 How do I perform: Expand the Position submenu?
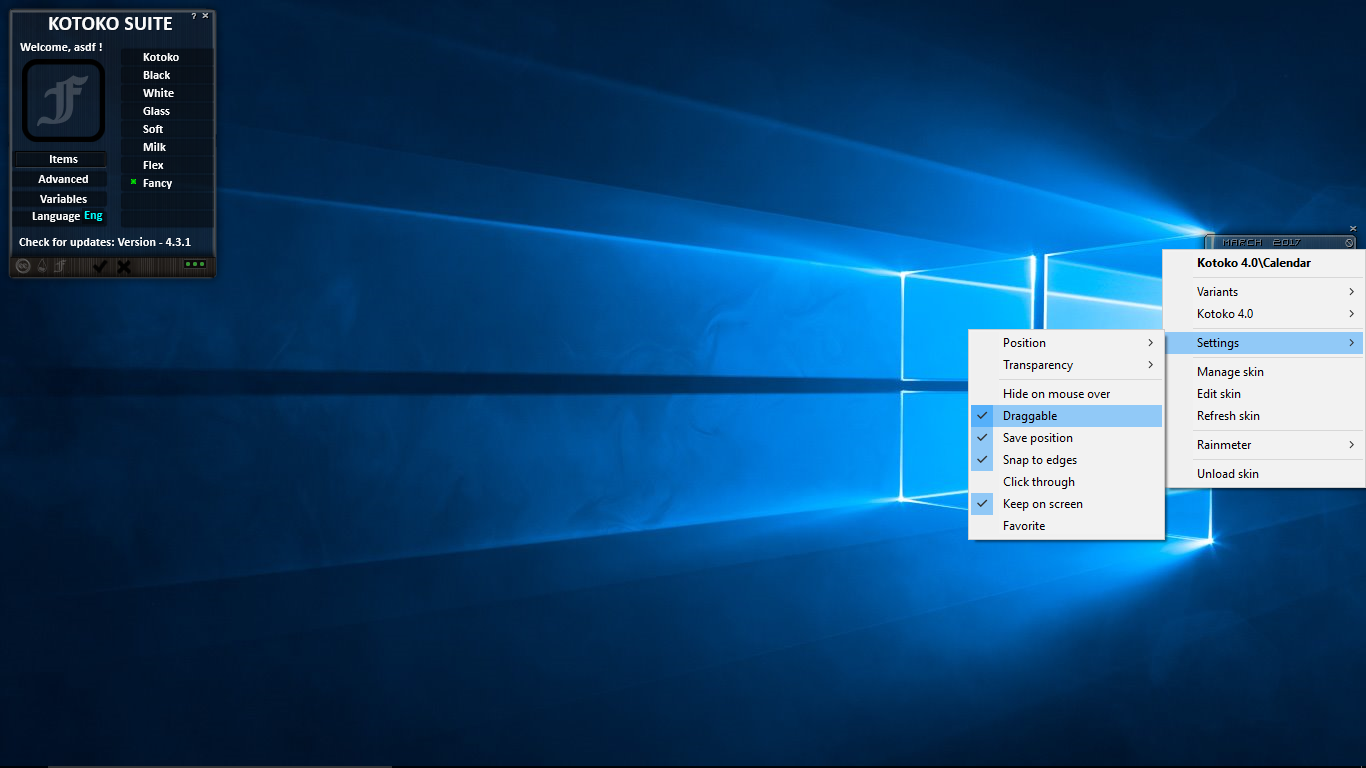point(1066,343)
